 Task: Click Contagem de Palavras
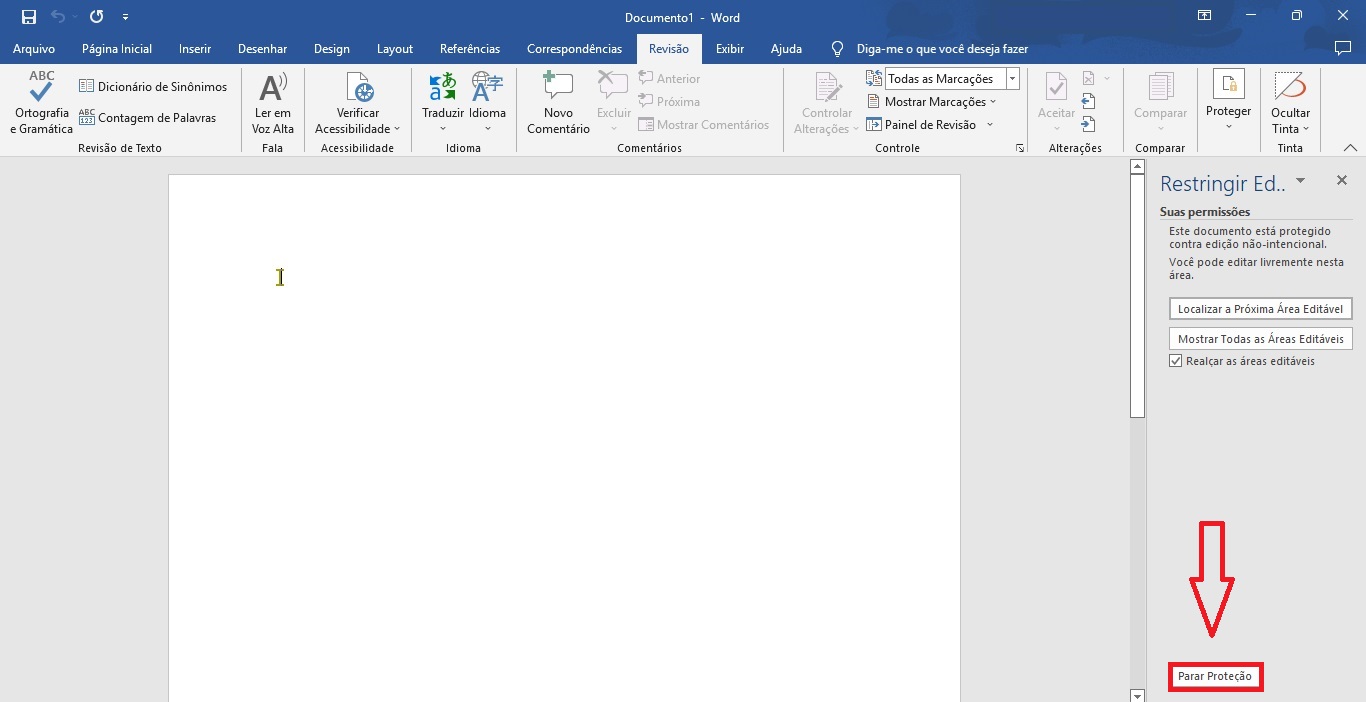(x=147, y=118)
